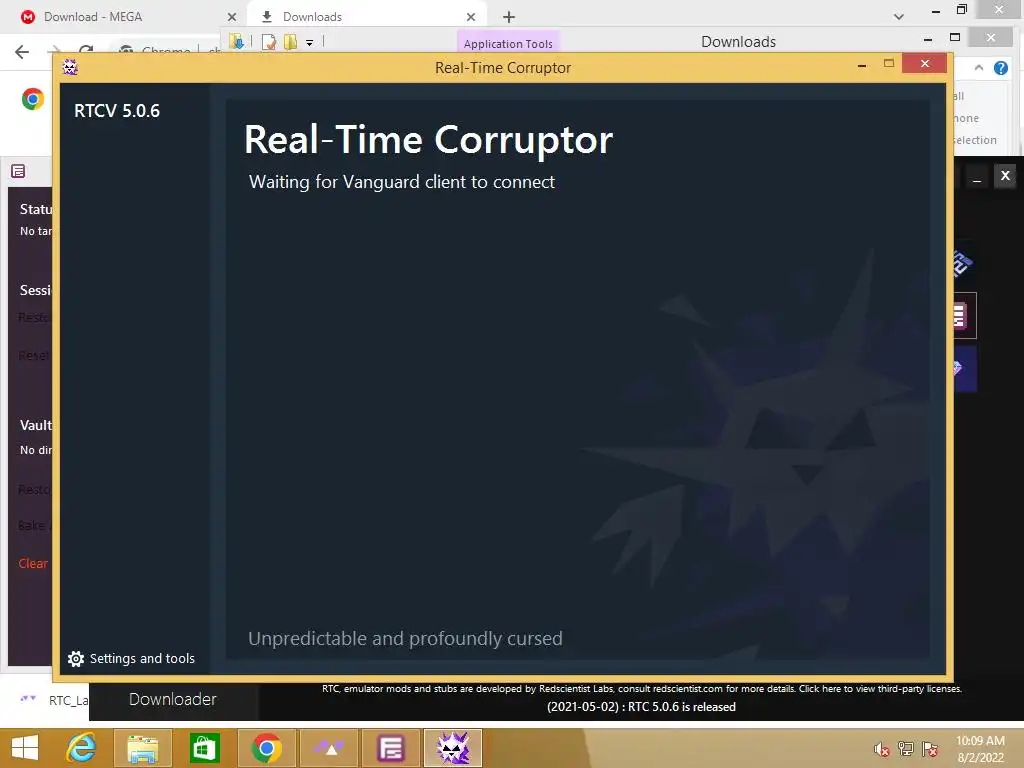Click the purple sidebar icon in the back window
Image resolution: width=1024 pixels, height=768 pixels.
point(18,171)
